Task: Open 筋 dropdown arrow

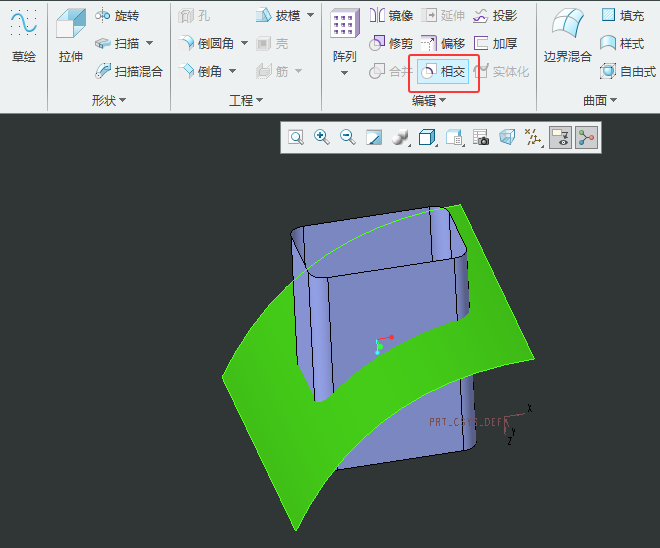Action: point(298,71)
